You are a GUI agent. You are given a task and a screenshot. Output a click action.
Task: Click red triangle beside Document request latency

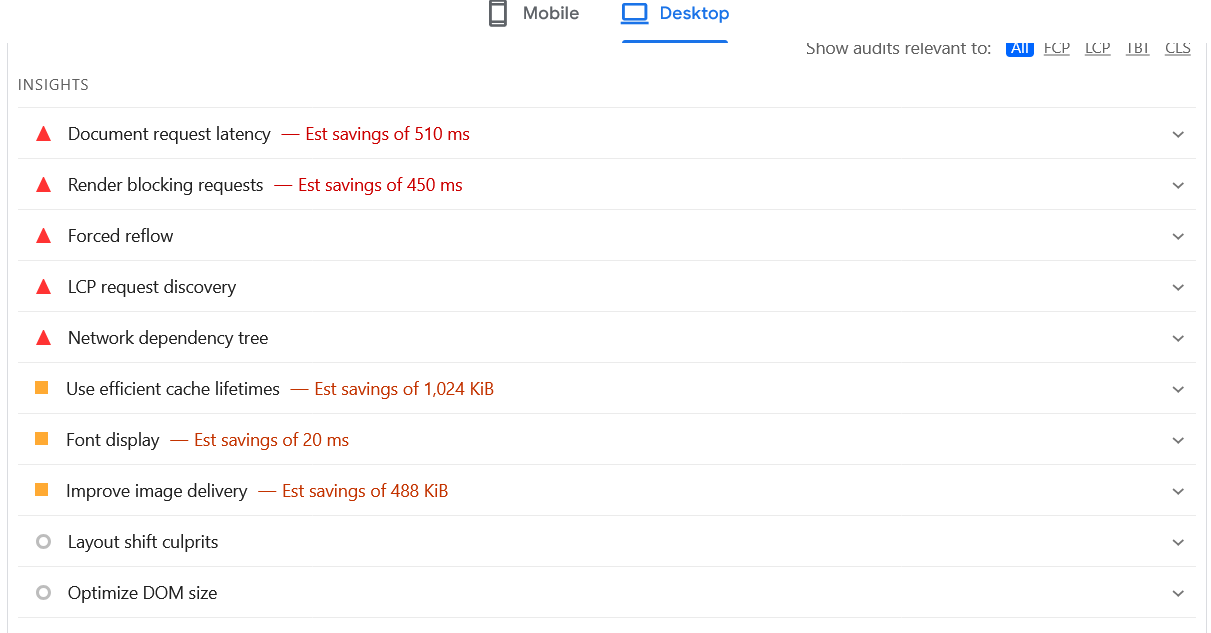43,134
